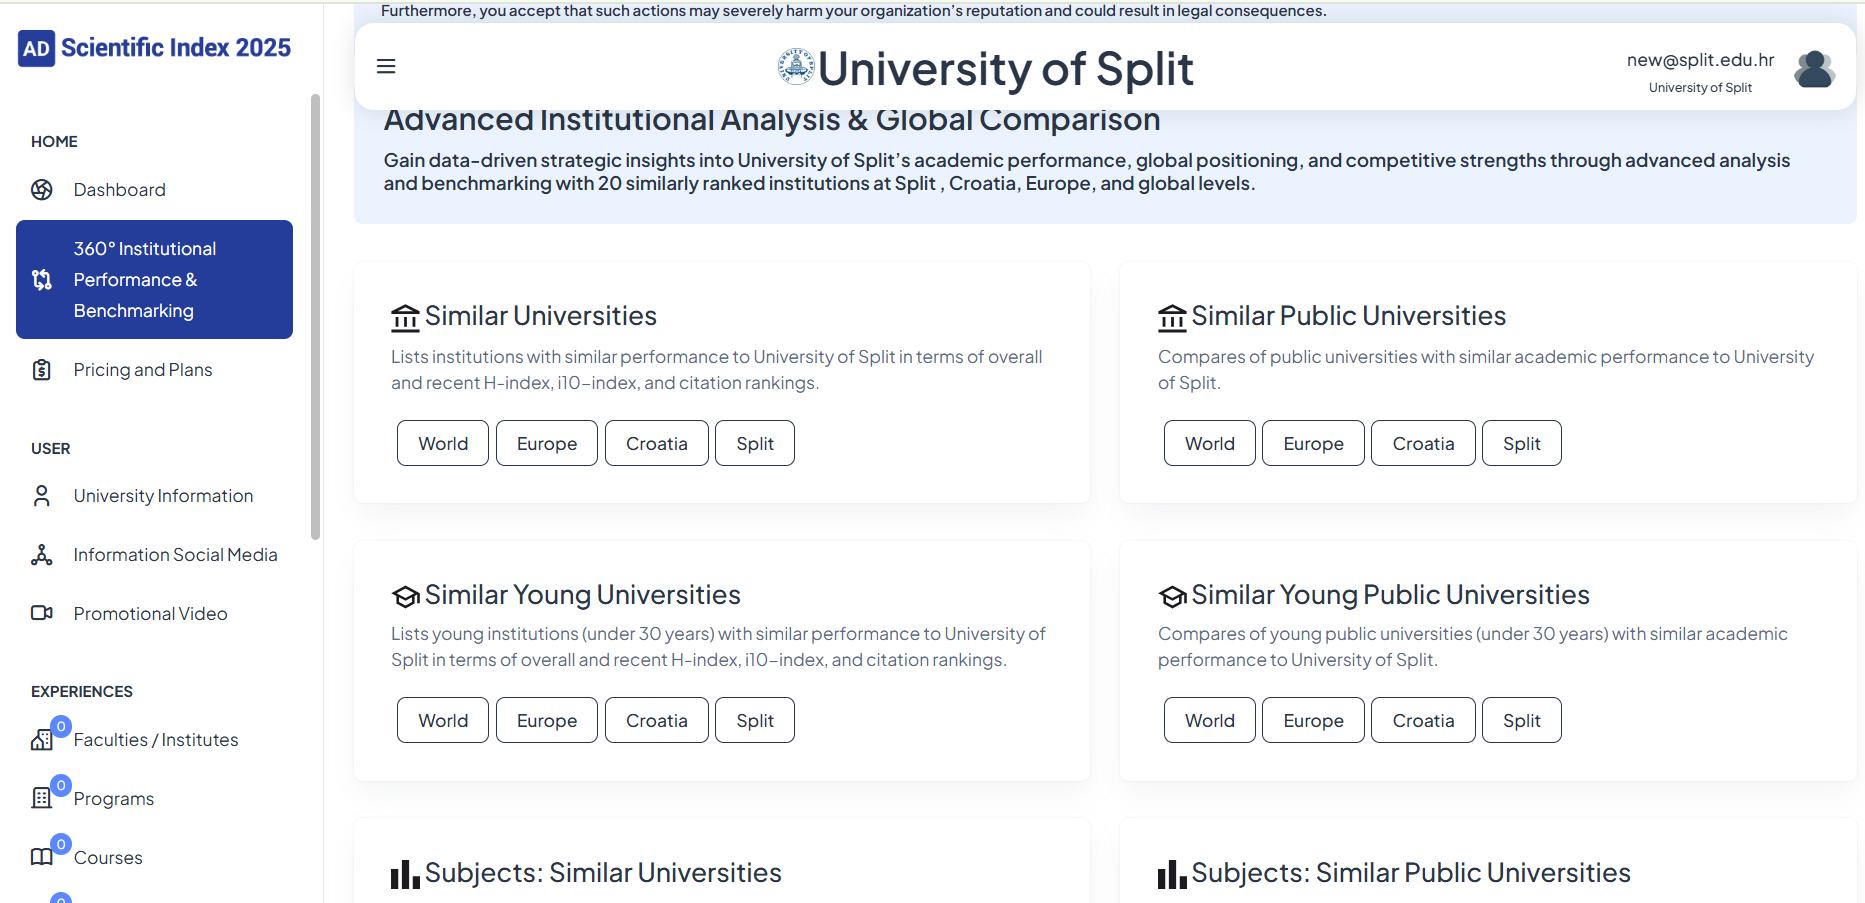Click the University of Split crest icon
The height and width of the screenshot is (903, 1865).
796,67
